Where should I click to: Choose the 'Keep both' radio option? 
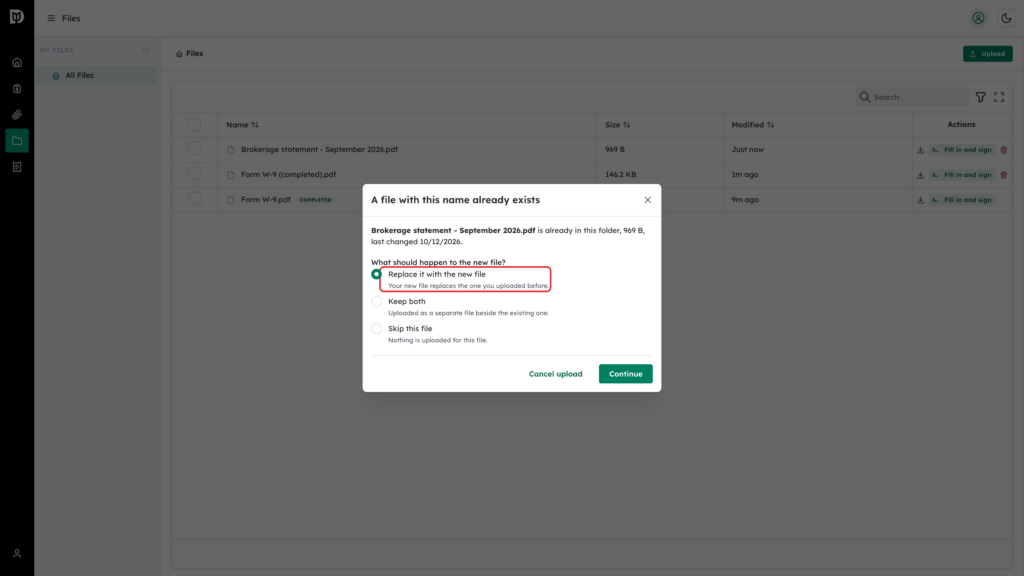tap(376, 302)
